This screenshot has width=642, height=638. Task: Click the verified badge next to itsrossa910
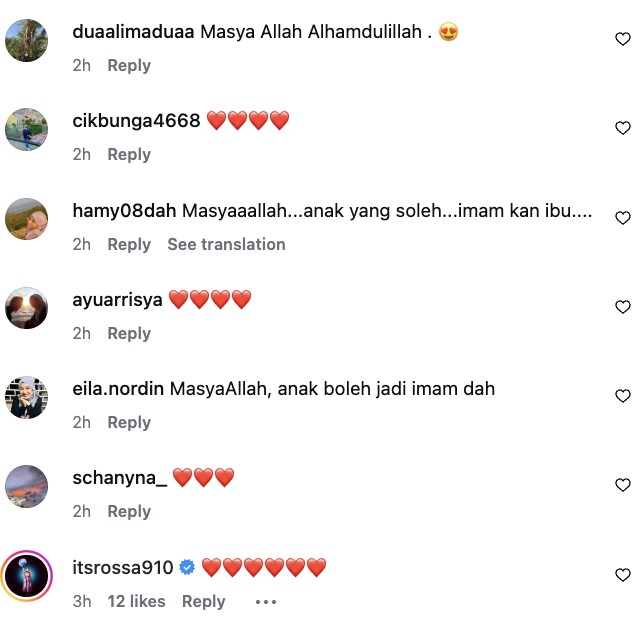coord(187,568)
